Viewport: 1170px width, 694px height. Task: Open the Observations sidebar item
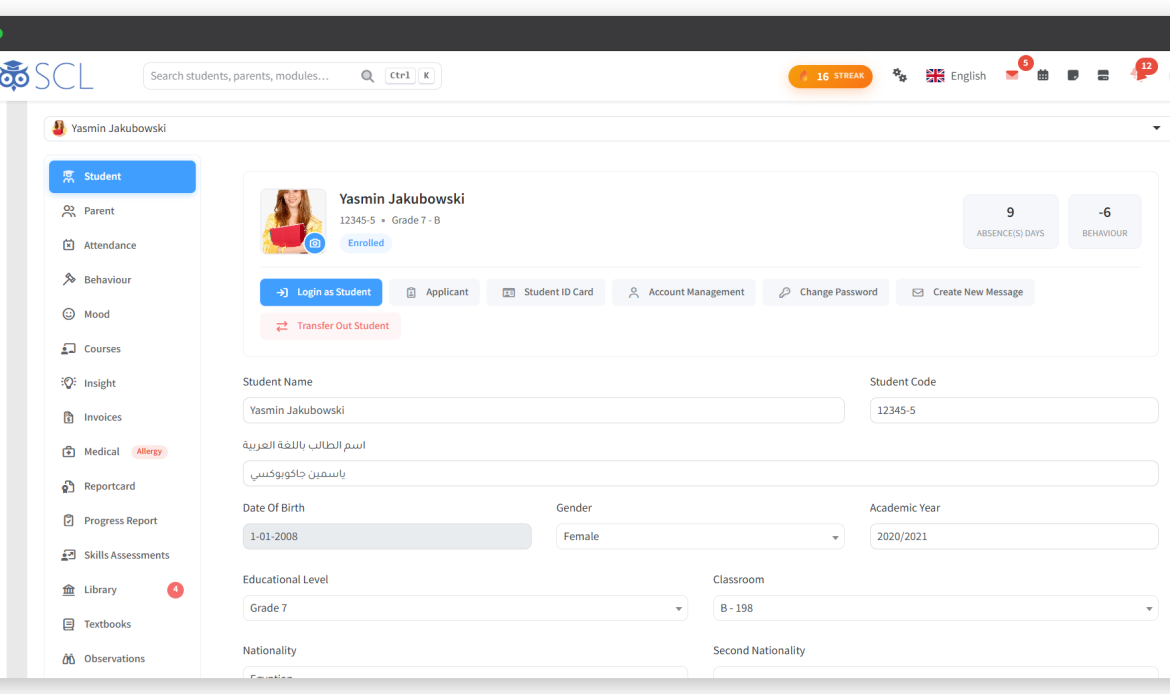(x=122, y=658)
